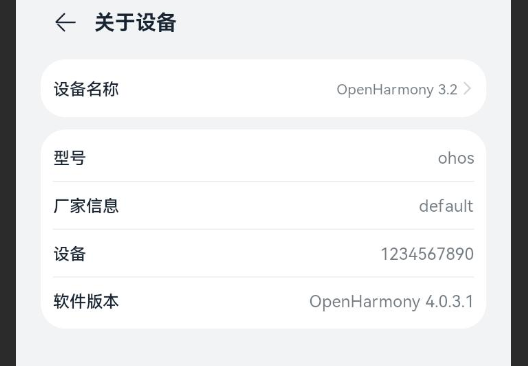
Task: Select the 设备 serial row label
Action: (69, 254)
